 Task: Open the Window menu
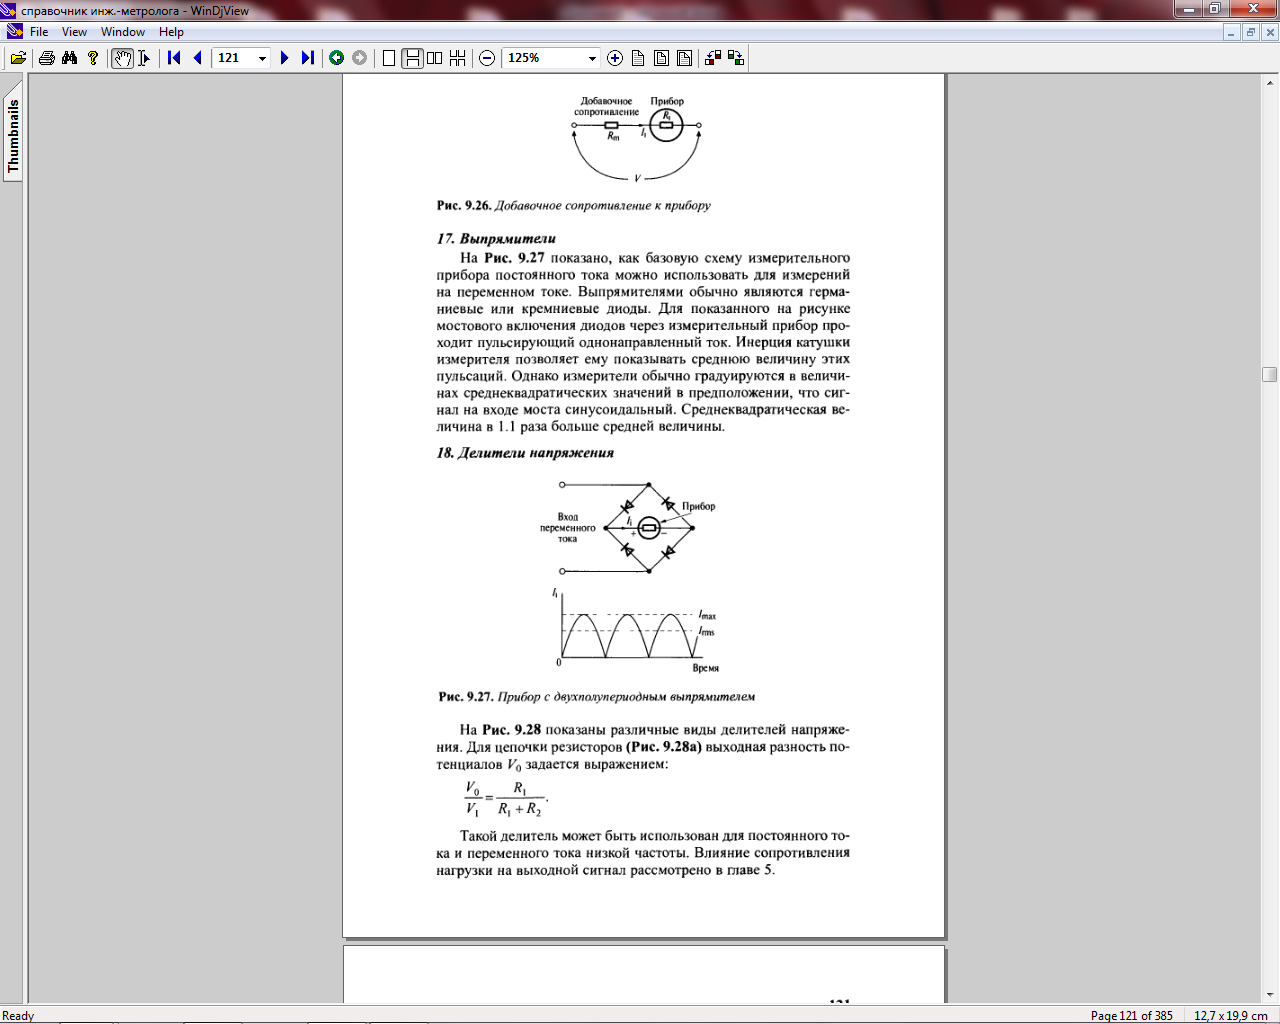(x=123, y=32)
